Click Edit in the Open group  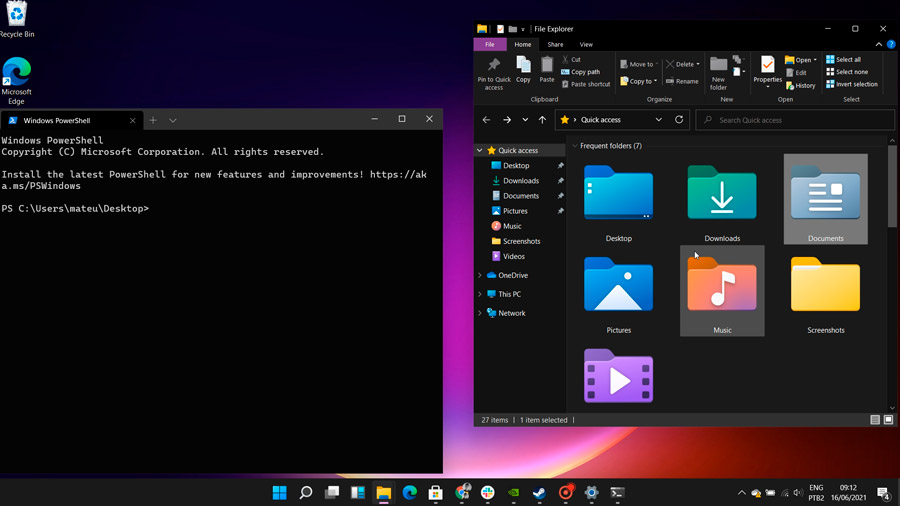pos(796,73)
